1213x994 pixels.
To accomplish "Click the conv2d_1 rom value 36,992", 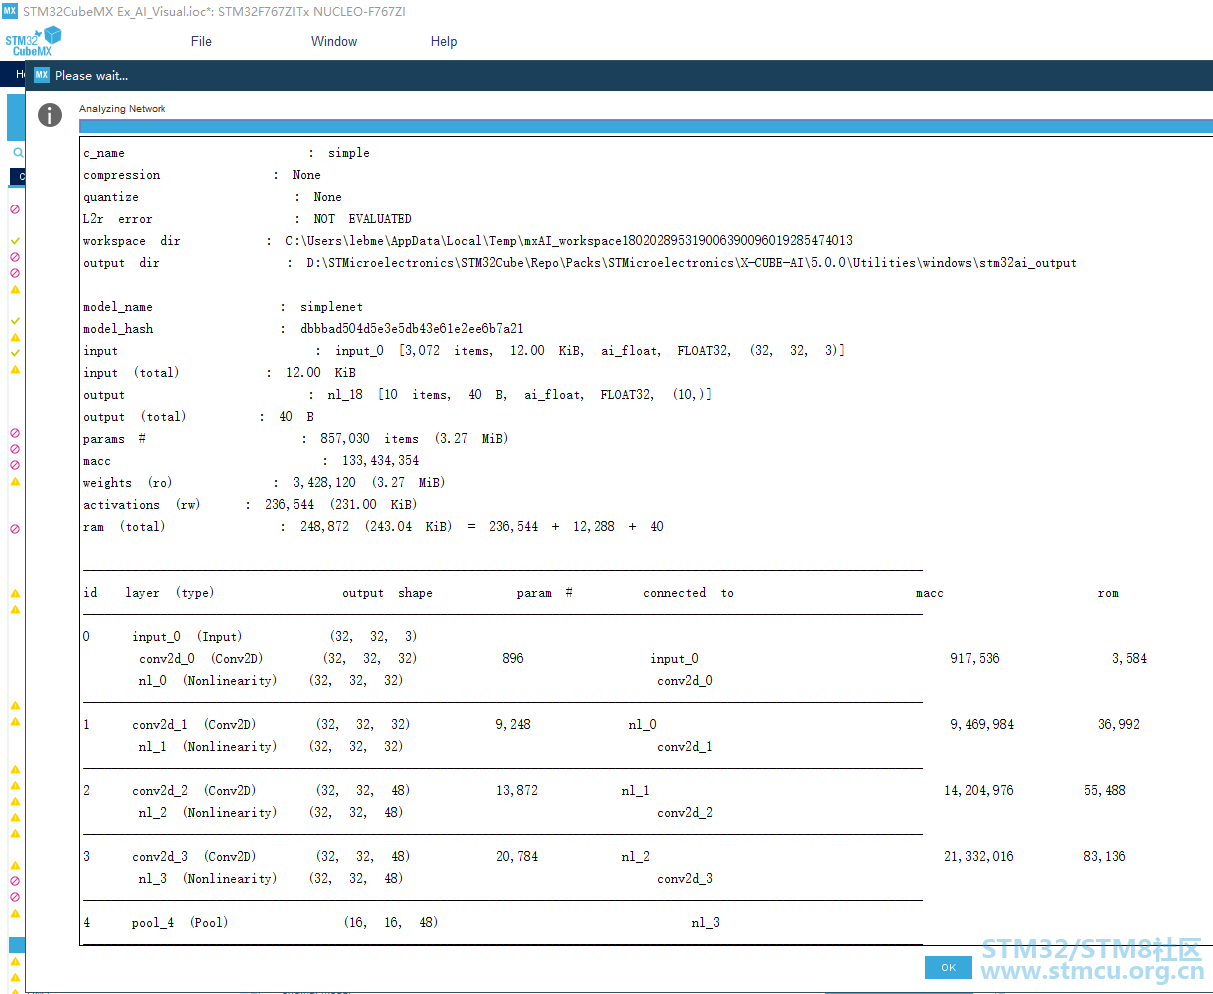I will click(x=1118, y=725).
